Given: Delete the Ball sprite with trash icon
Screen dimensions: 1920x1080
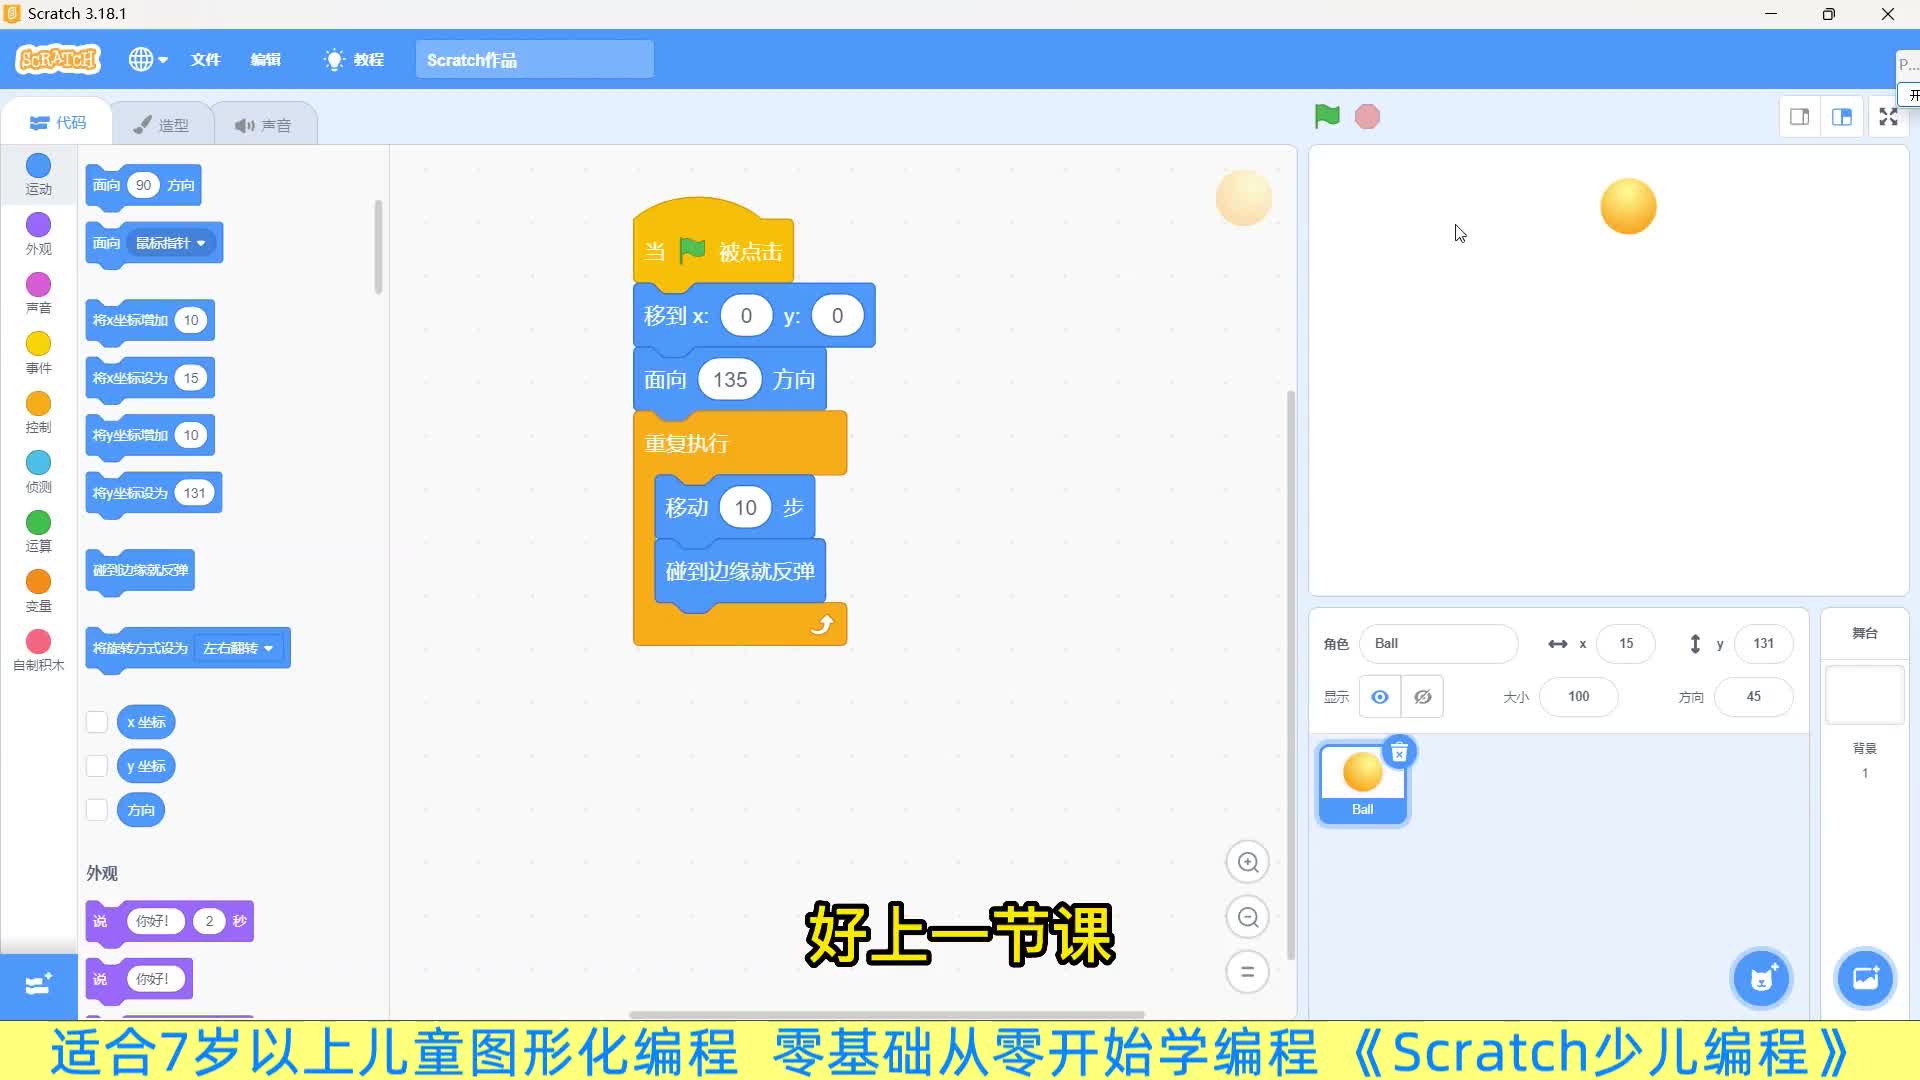Looking at the screenshot, I should [x=1399, y=752].
